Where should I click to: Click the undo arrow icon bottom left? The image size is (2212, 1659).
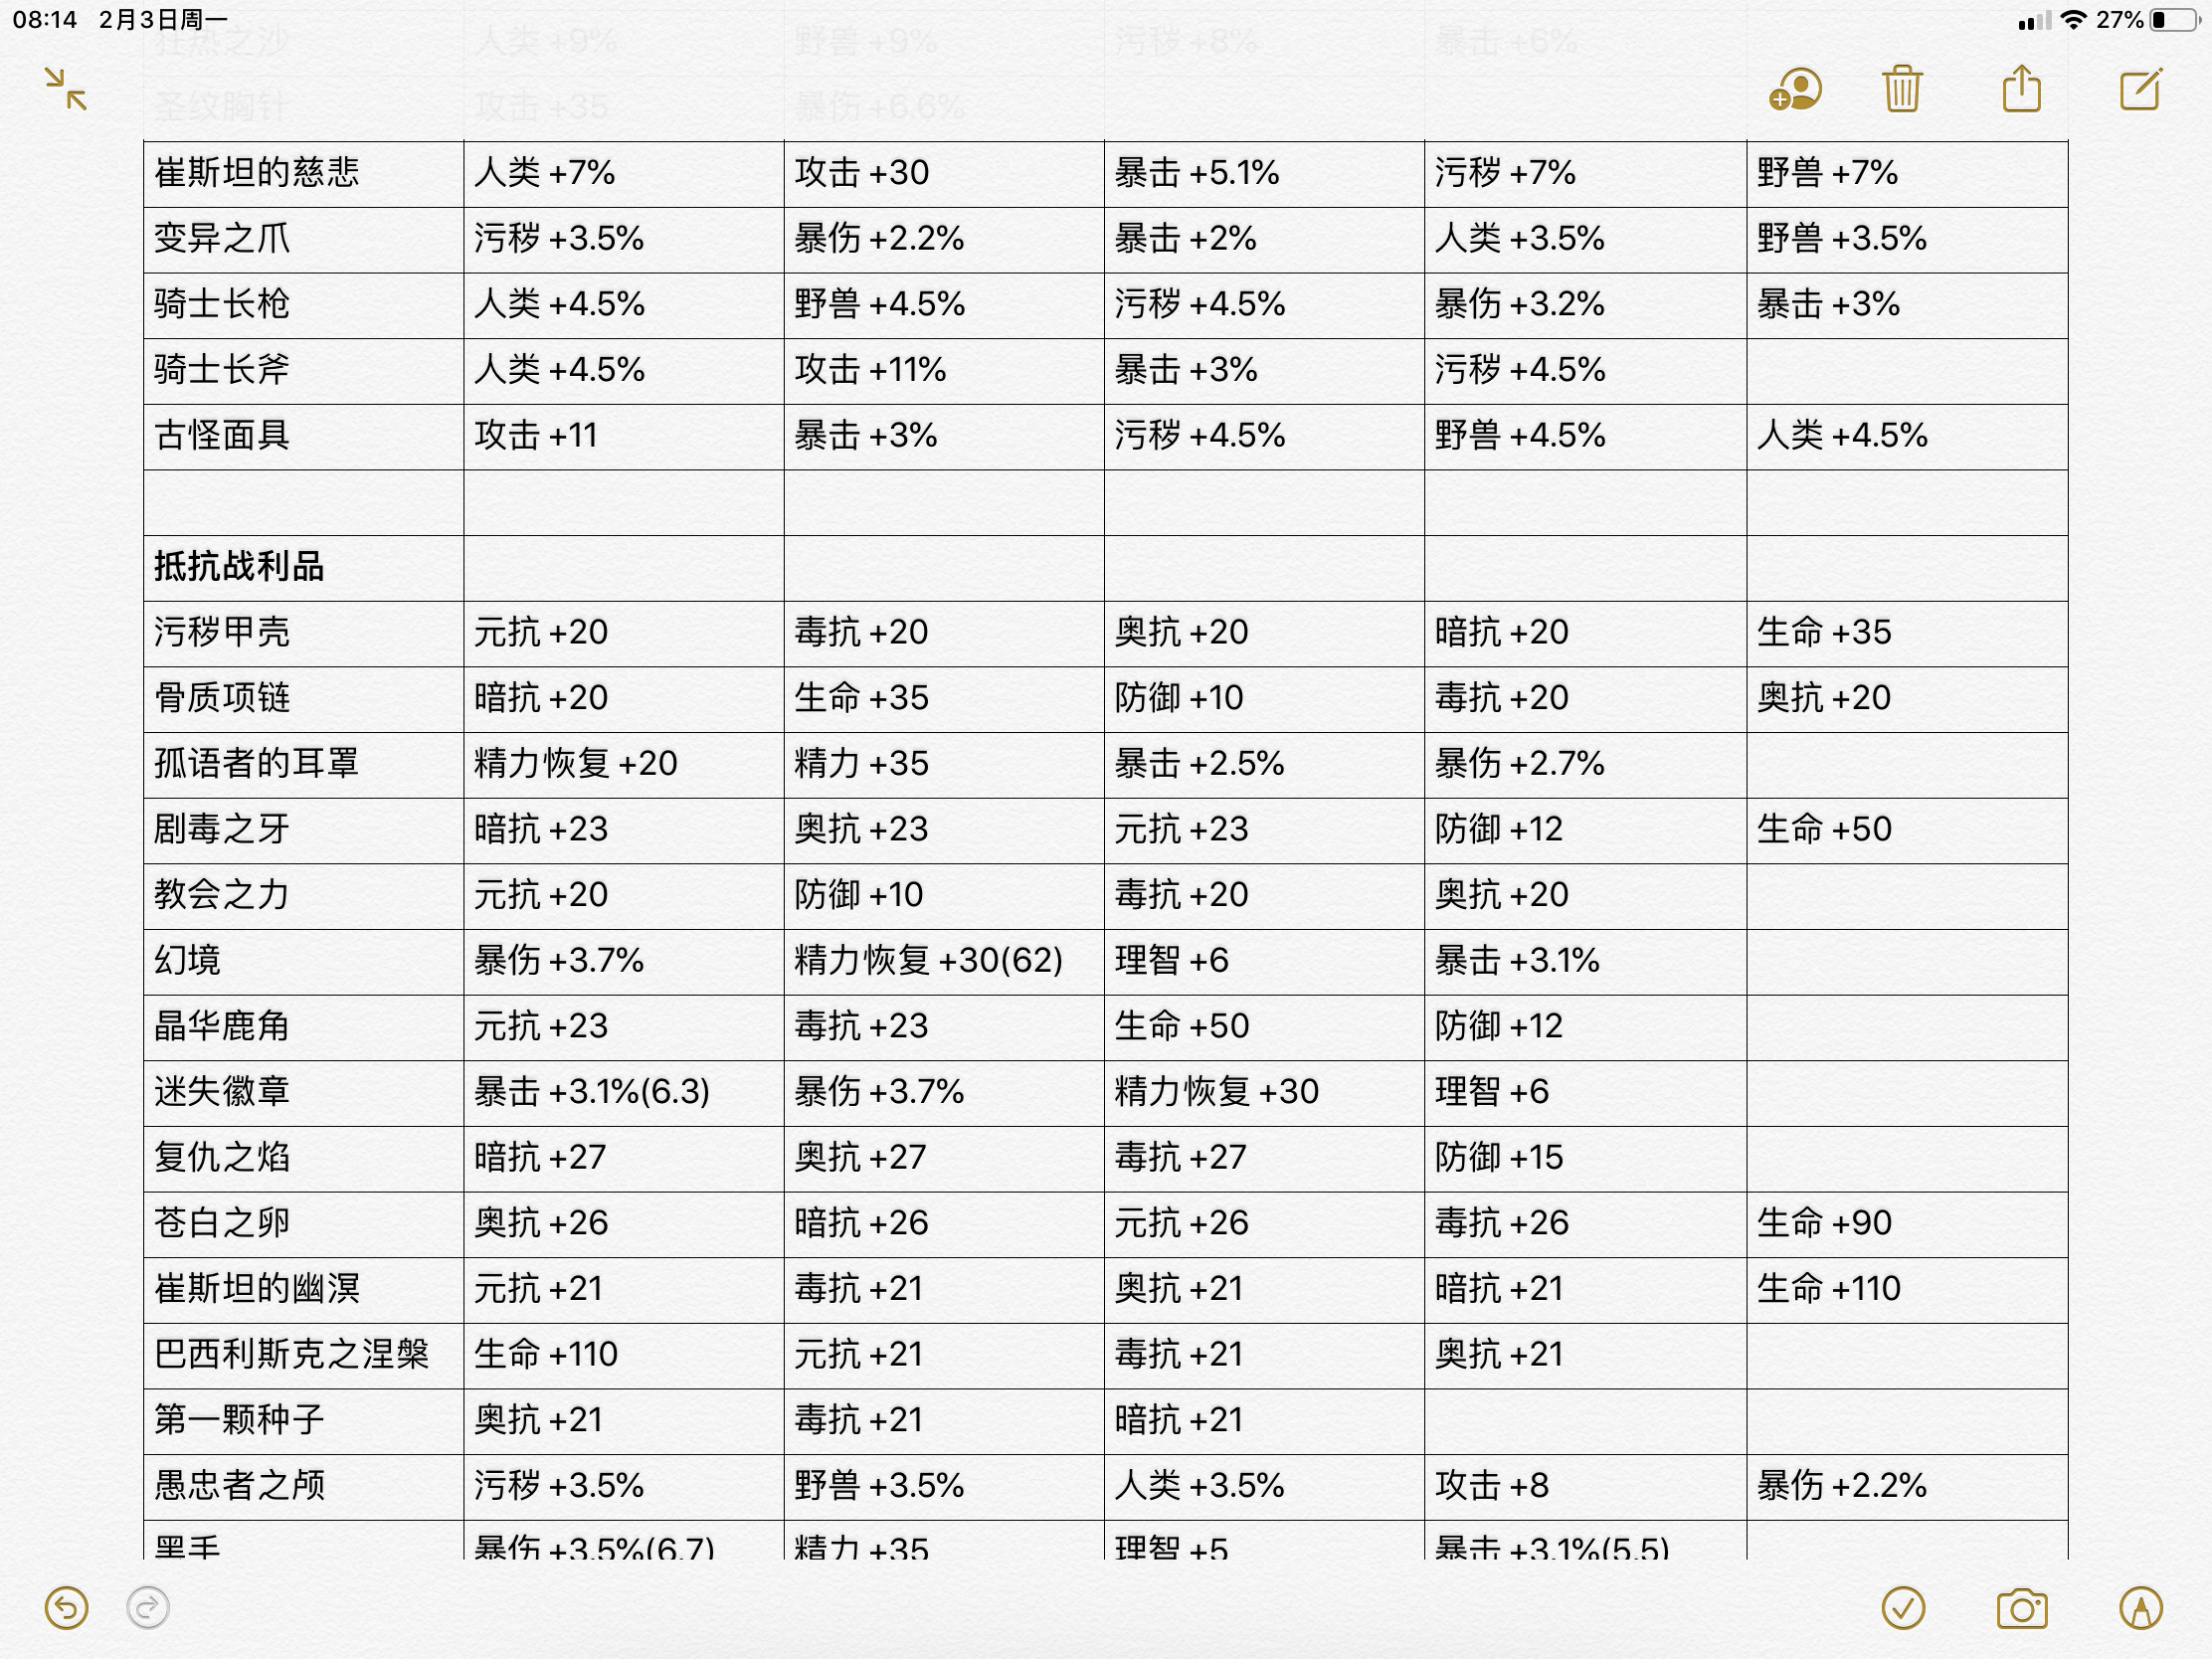coord(68,1605)
